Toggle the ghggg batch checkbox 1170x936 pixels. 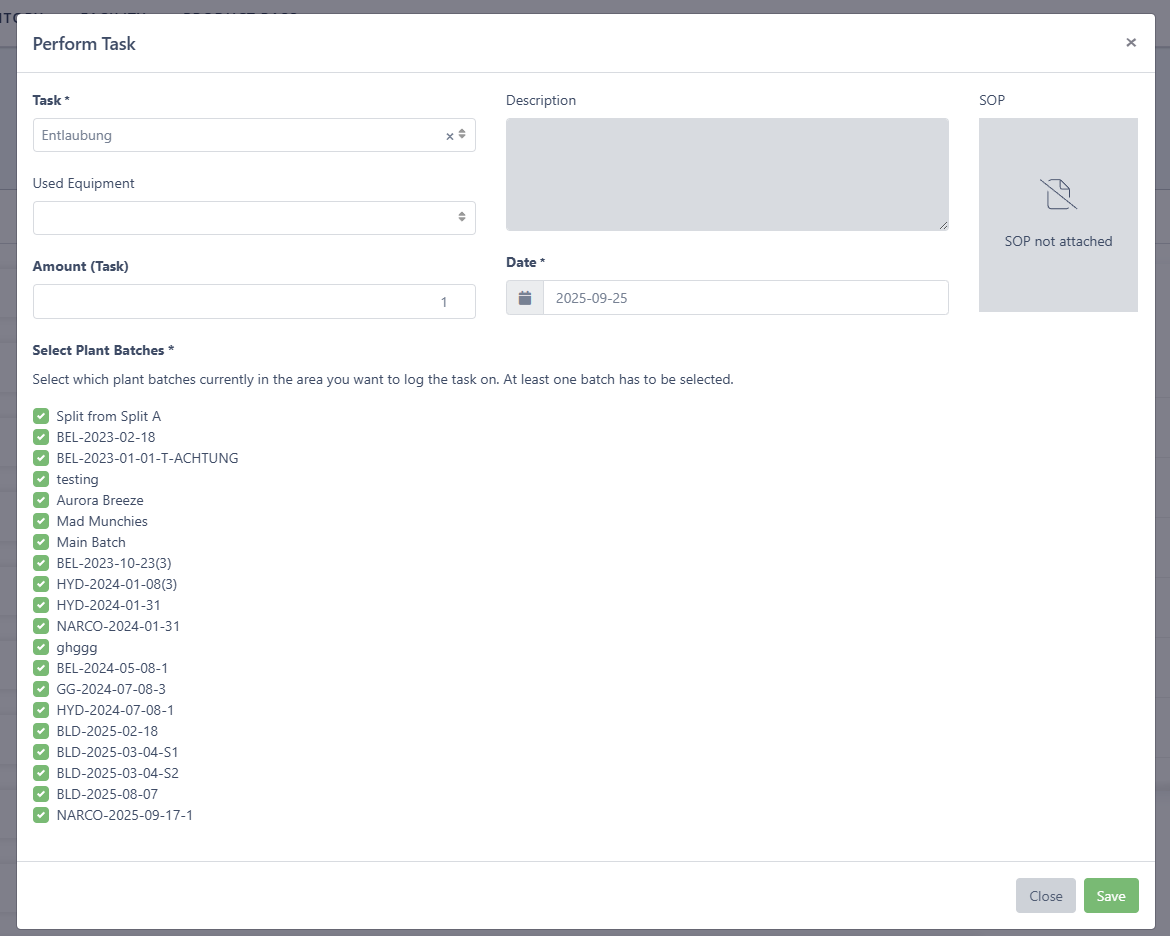pyautogui.click(x=41, y=647)
